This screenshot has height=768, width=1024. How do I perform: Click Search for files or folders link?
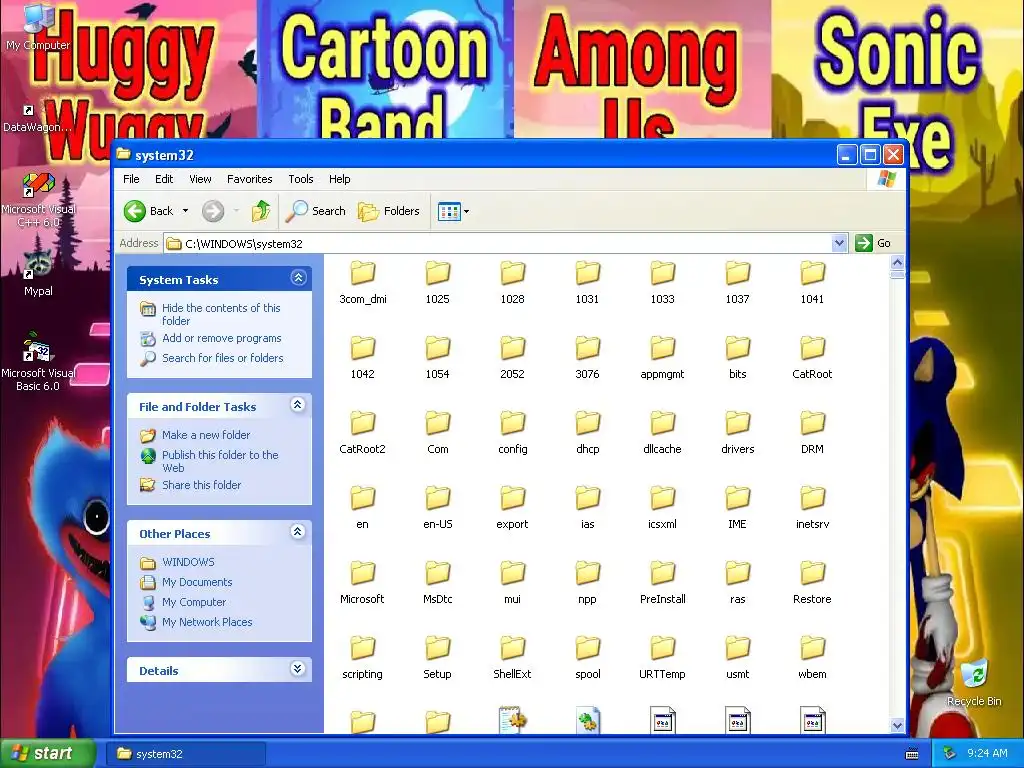pos(223,358)
